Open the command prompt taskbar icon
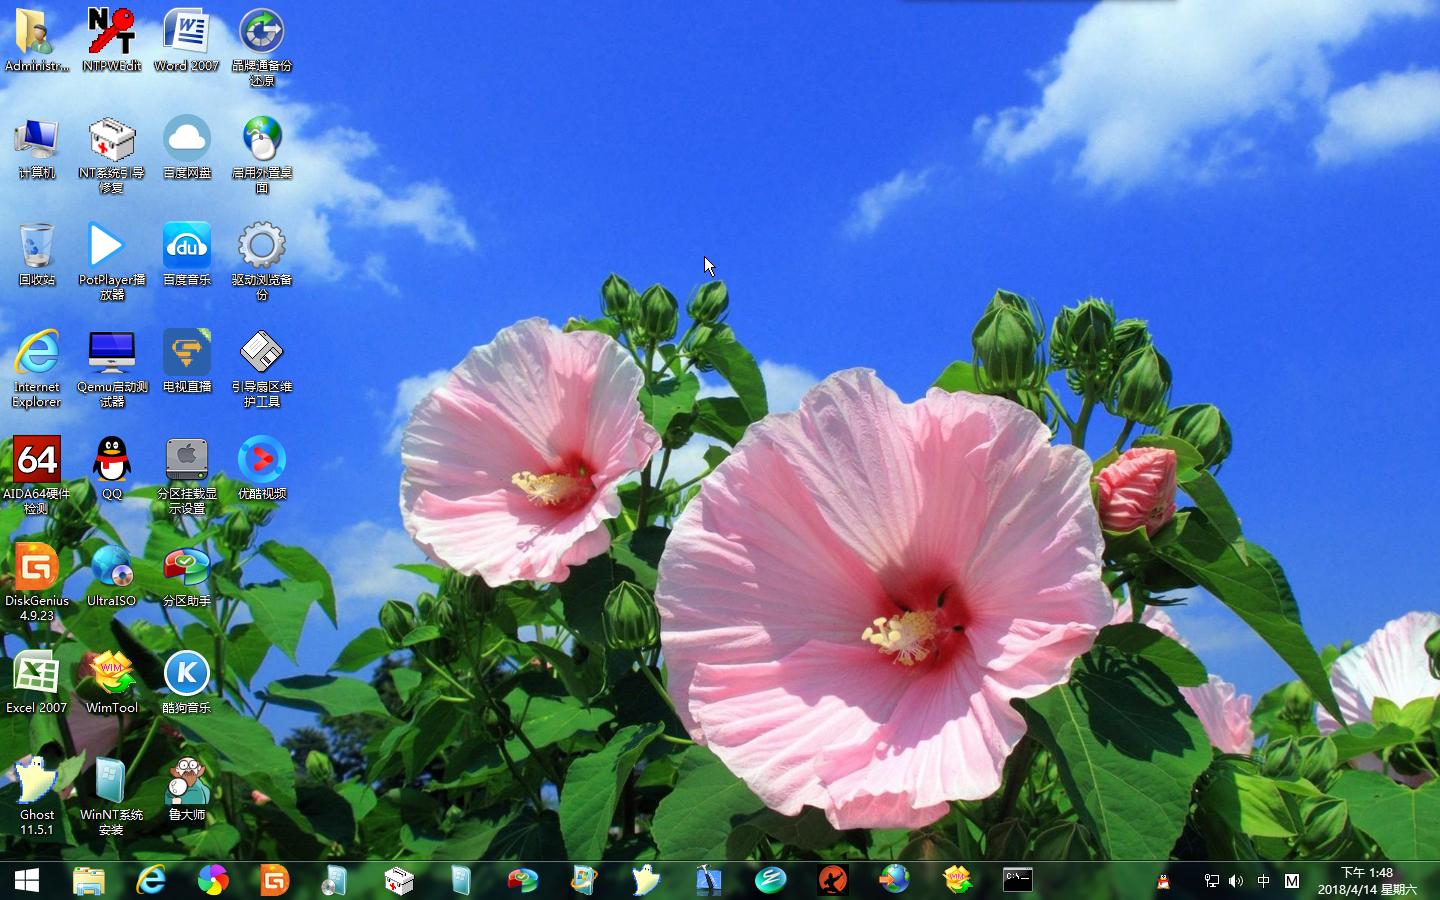Screen dimensions: 1440x900 tap(1019, 880)
